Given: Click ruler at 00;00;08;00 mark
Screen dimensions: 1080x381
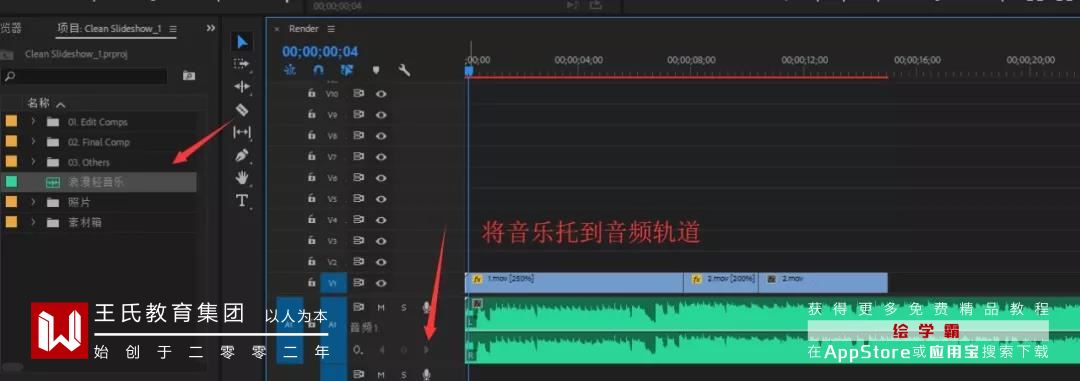Looking at the screenshot, I should tap(691, 60).
